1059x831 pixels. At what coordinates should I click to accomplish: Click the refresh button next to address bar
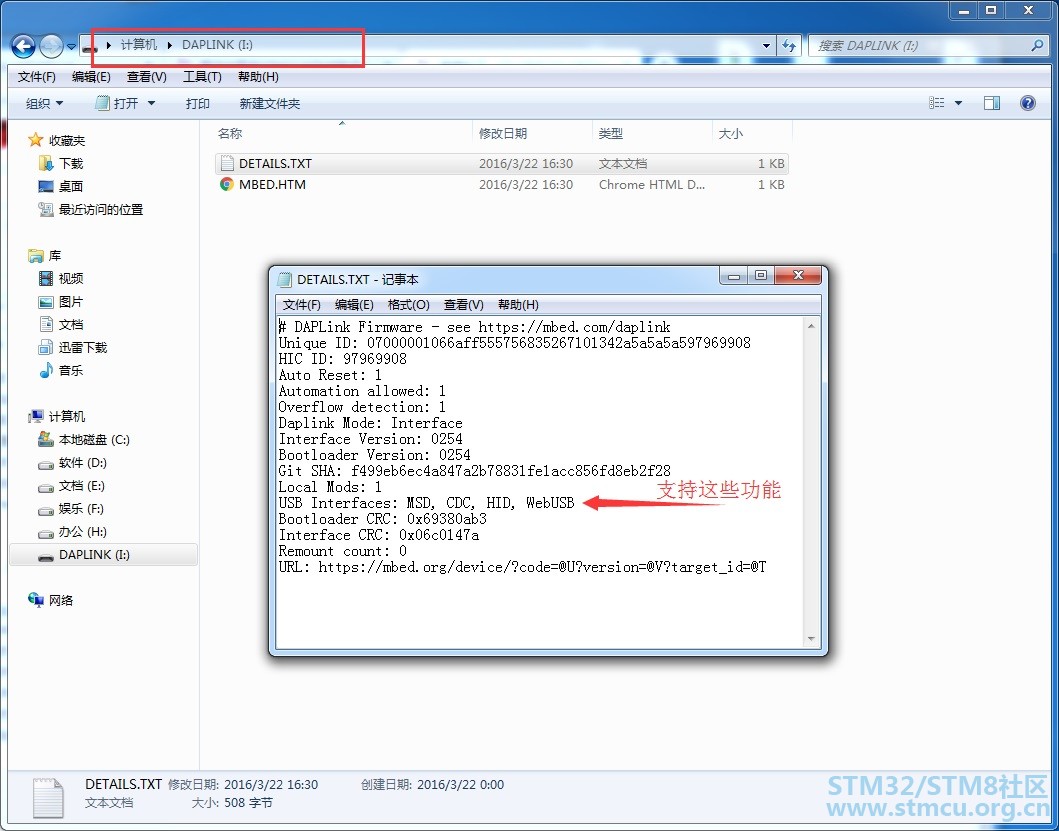point(789,46)
